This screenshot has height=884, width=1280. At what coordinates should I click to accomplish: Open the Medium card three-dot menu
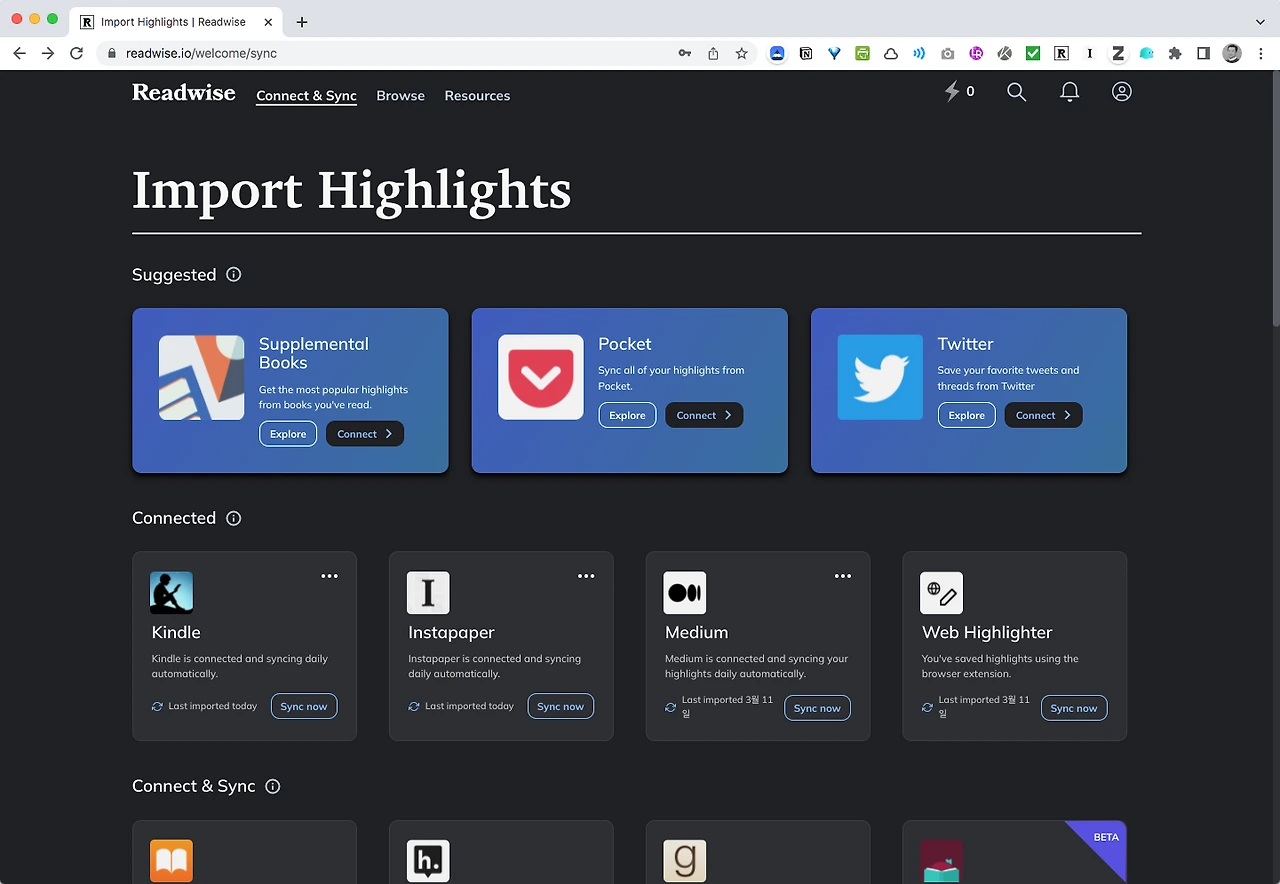point(843,576)
